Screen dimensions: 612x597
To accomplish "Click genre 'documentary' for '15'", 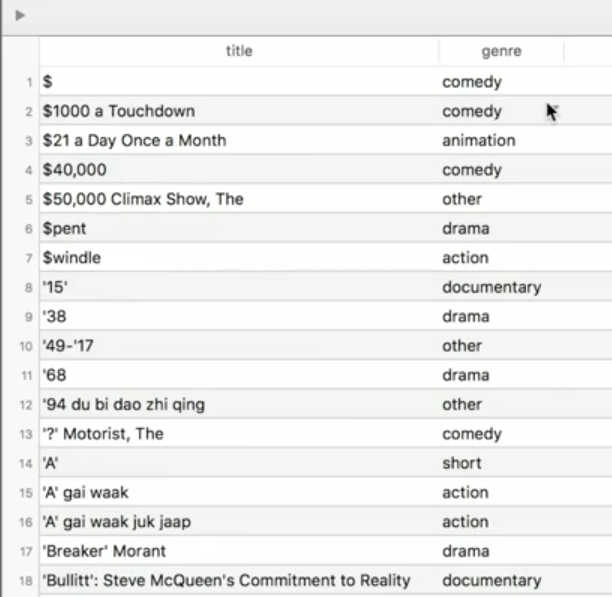I will tap(492, 288).
